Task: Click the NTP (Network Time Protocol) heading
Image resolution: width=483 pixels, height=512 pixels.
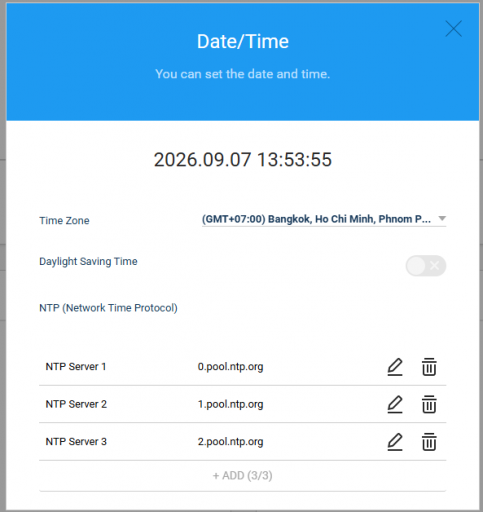Action: coord(108,308)
